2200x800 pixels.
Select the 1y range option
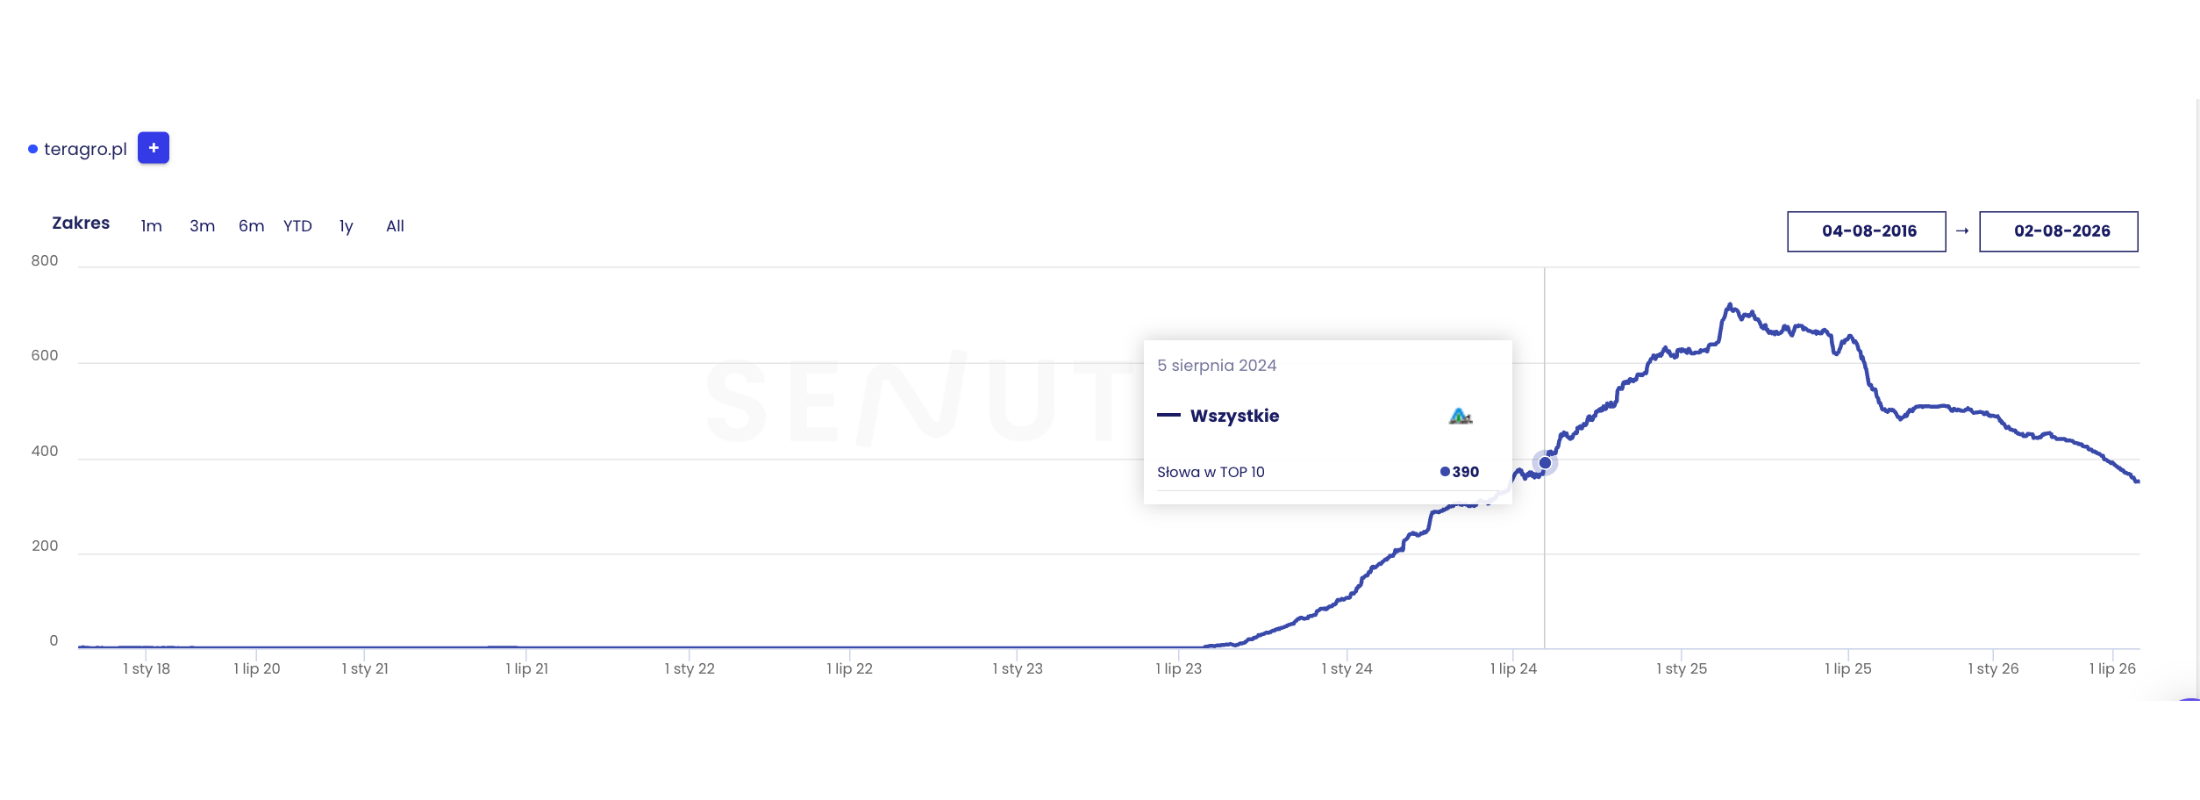point(346,226)
